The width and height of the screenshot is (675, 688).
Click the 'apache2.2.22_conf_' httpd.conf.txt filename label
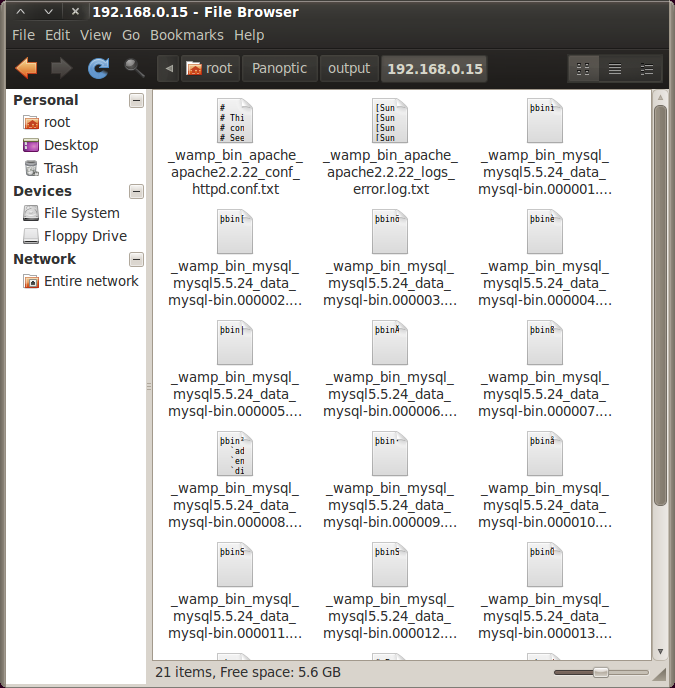pyautogui.click(x=235, y=172)
